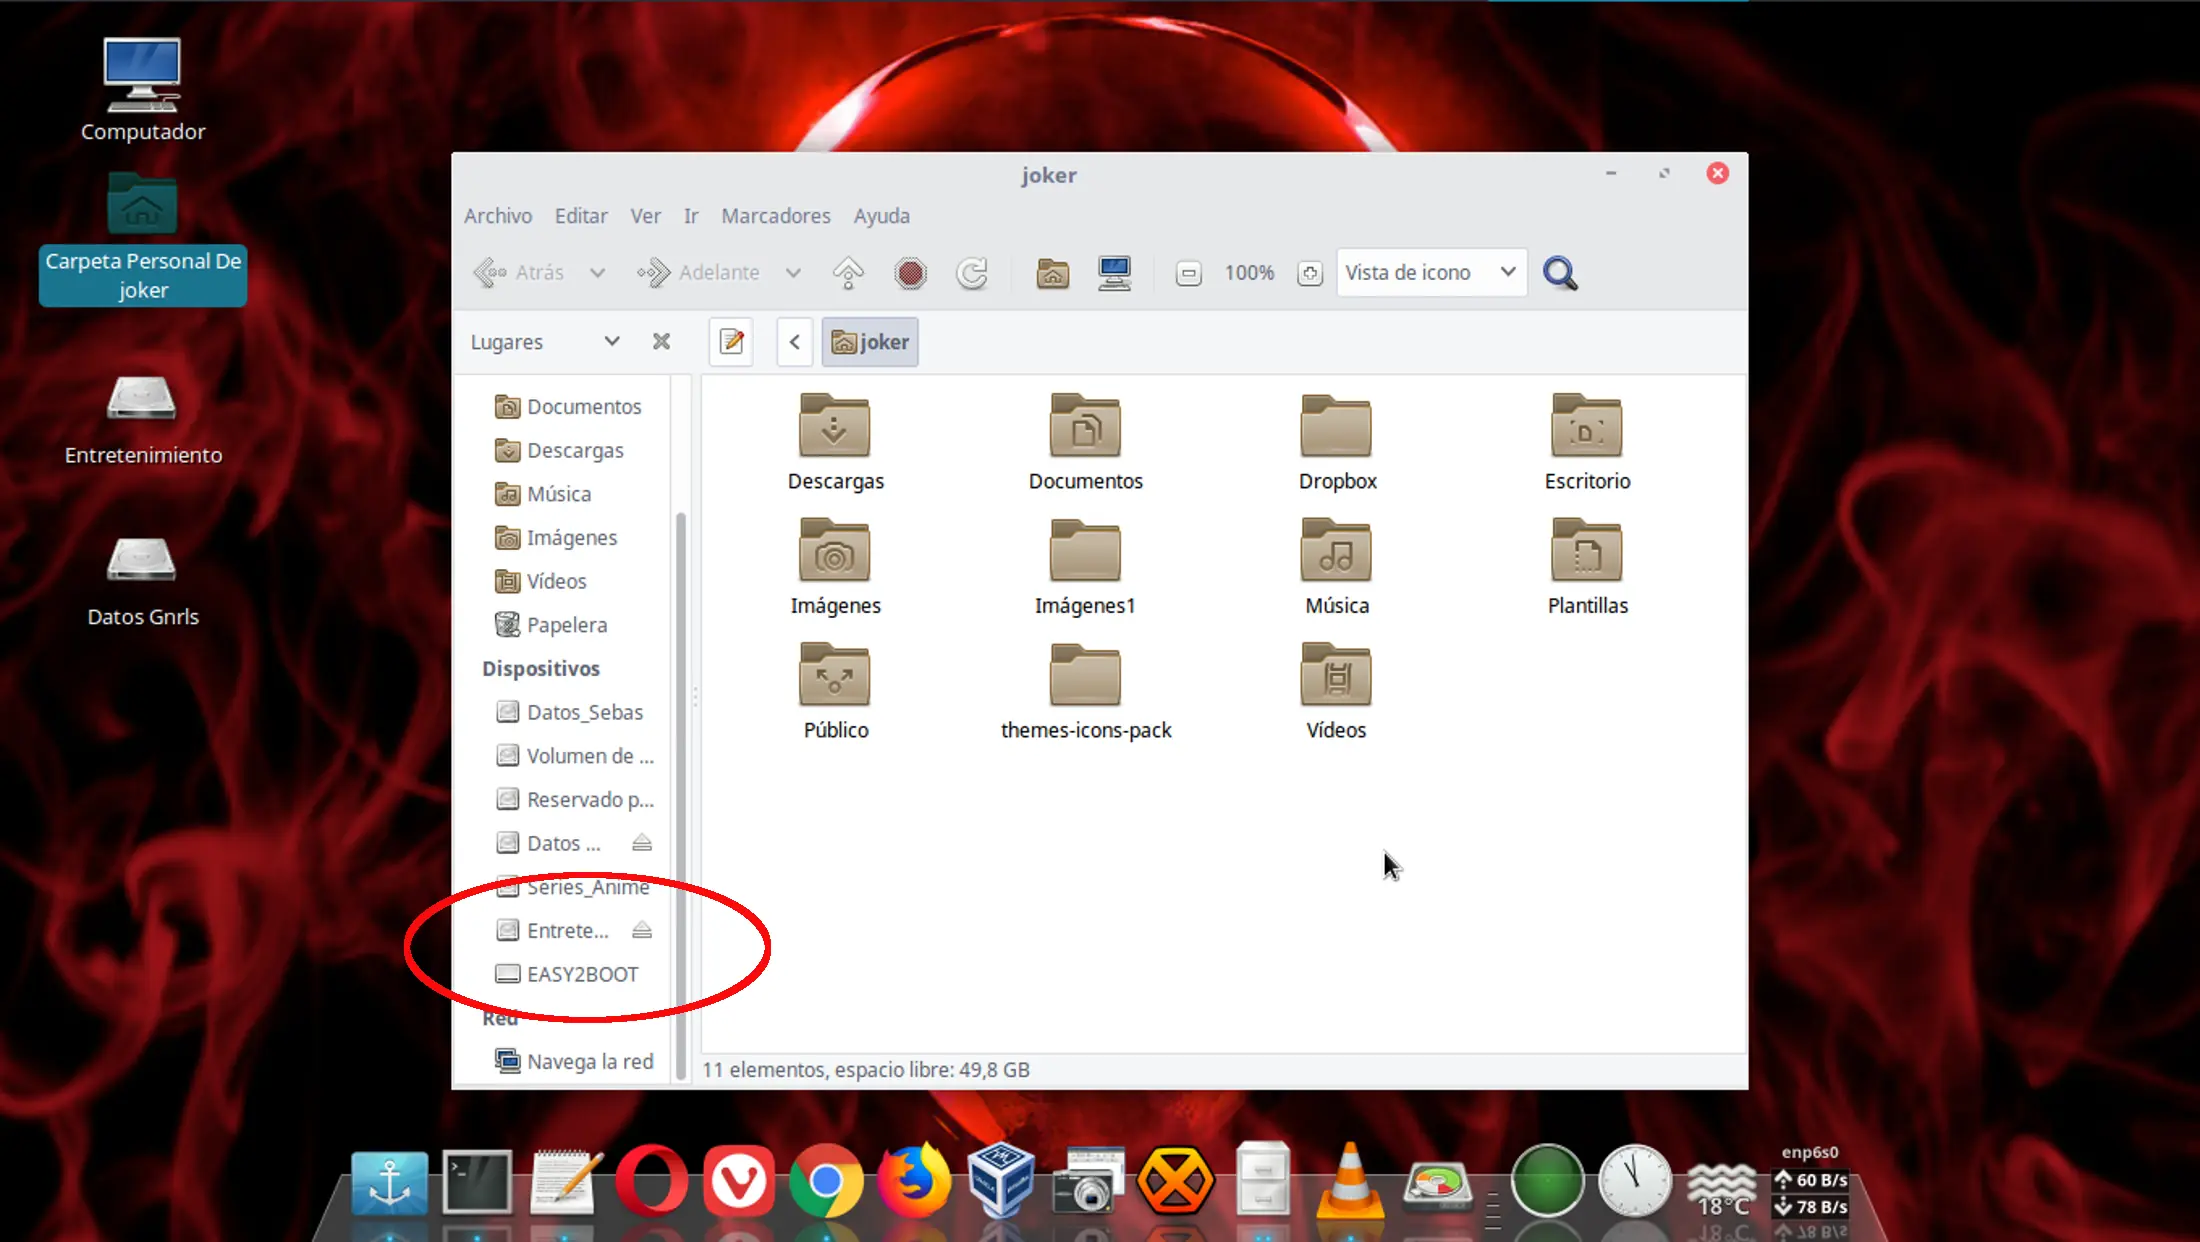Screen dimensions: 2200x1242
Task: Click the joker breadcrumb button
Action: (869, 341)
